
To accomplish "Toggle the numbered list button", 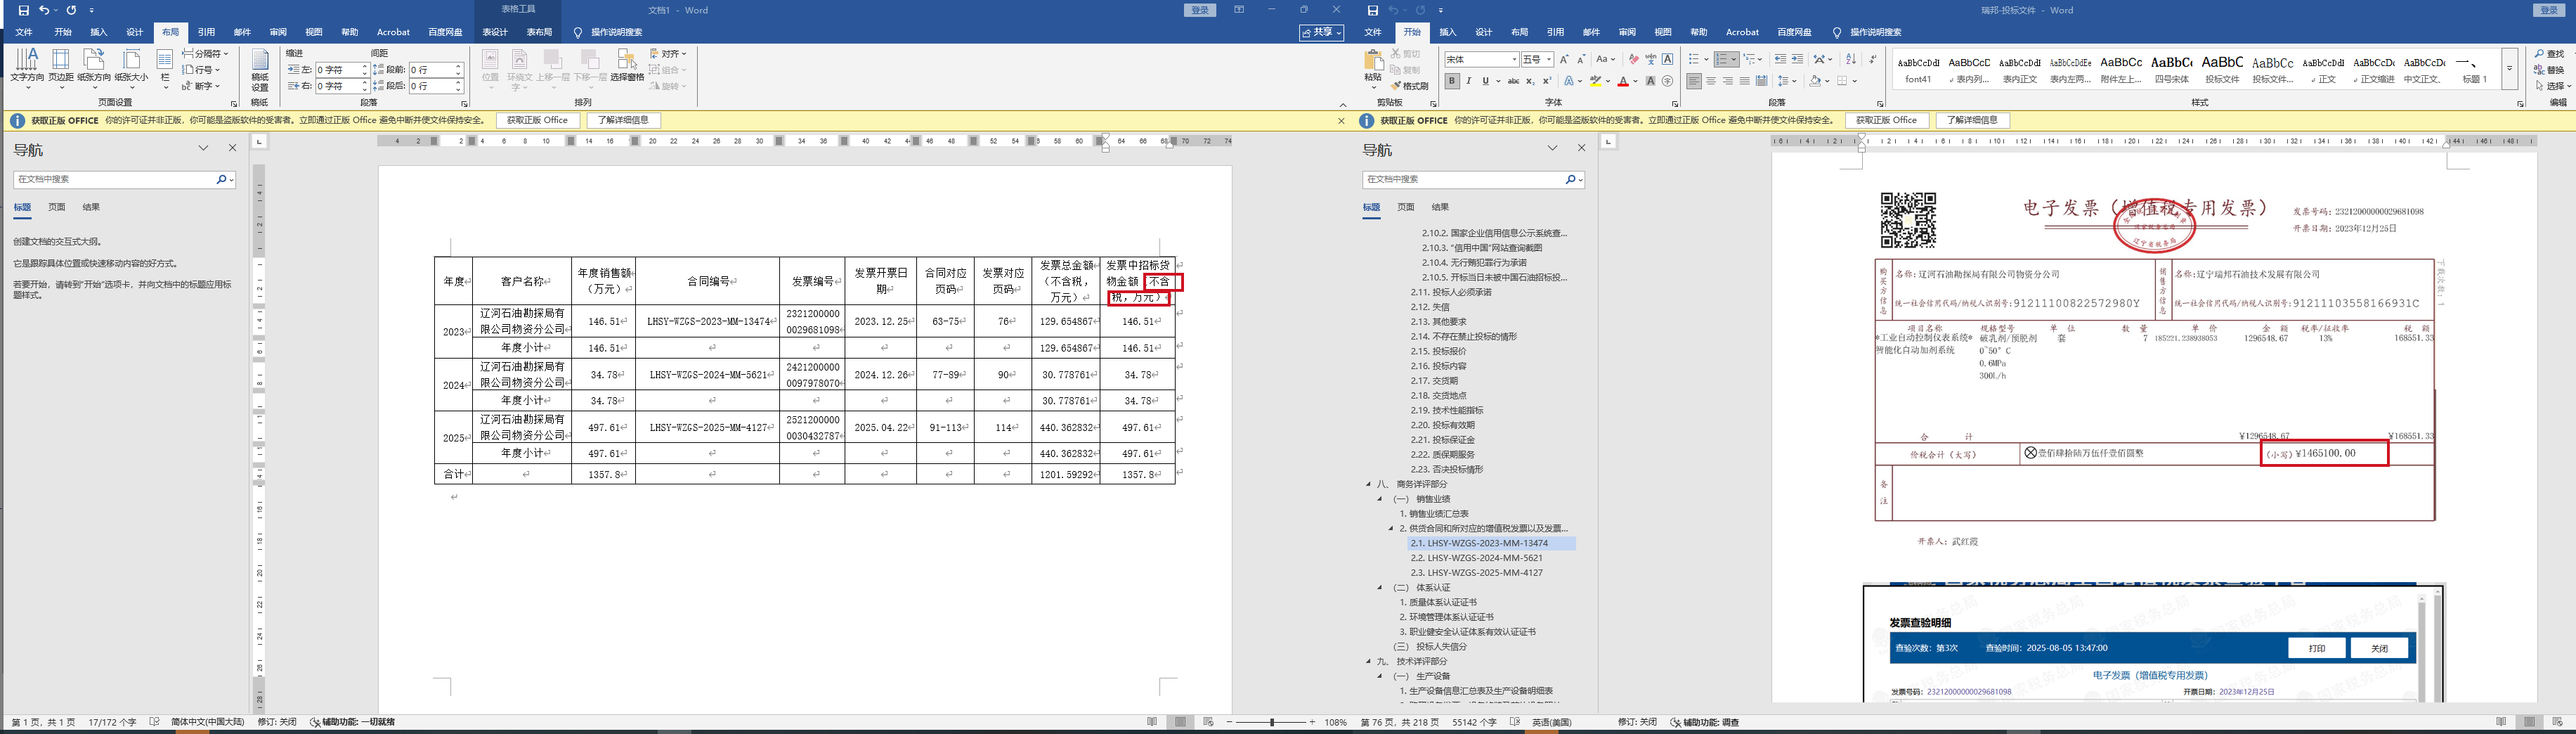I will click(x=1721, y=60).
